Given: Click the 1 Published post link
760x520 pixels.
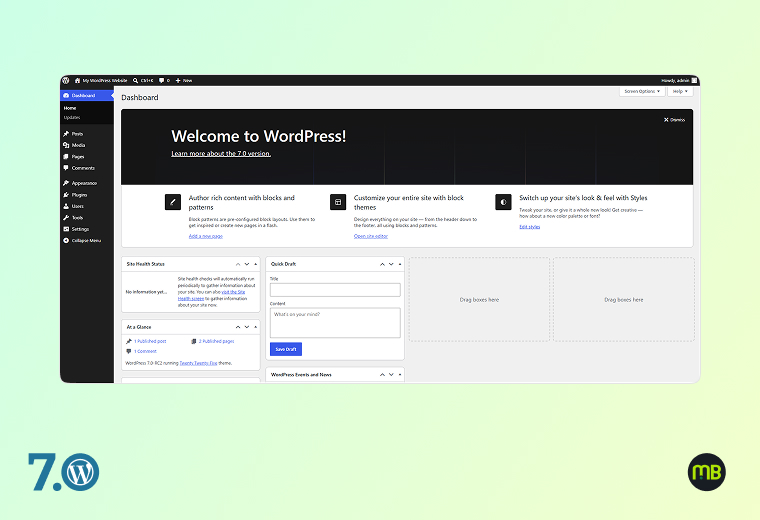Looking at the screenshot, I should tap(150, 341).
